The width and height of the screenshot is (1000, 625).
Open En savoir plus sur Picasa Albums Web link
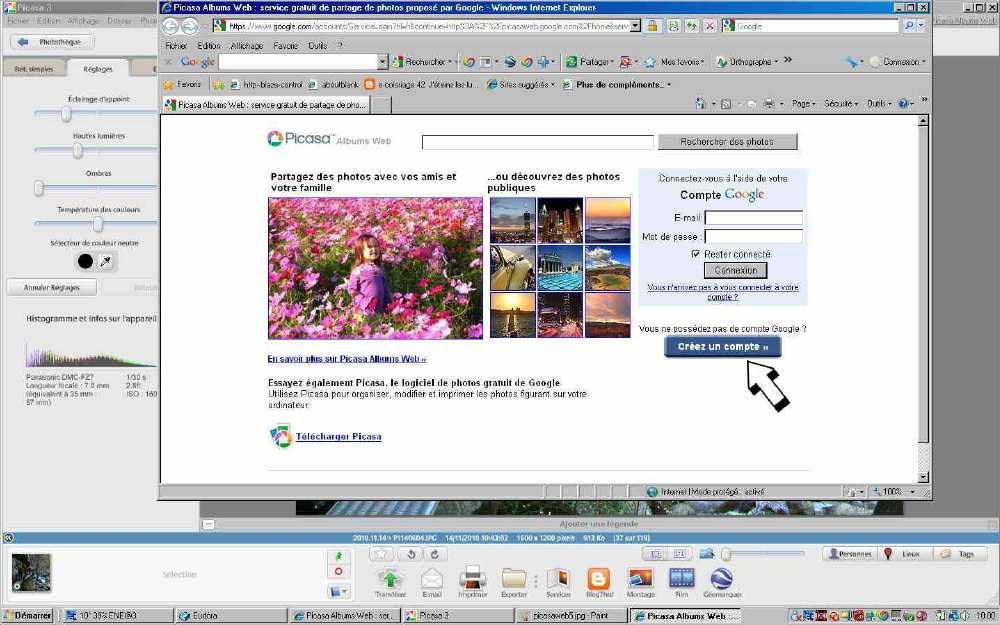(x=347, y=359)
